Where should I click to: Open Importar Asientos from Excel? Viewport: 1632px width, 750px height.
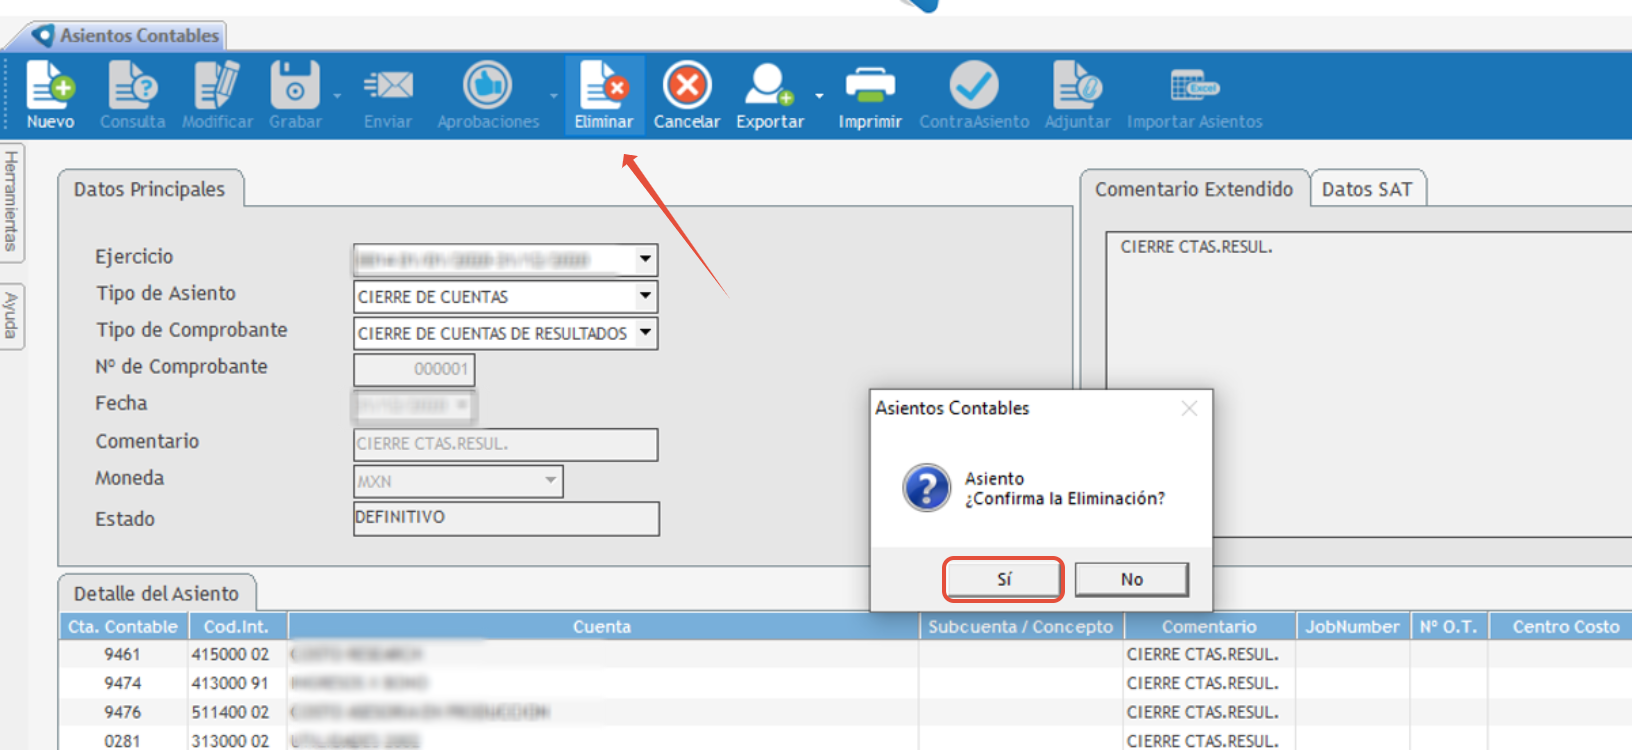1195,95
